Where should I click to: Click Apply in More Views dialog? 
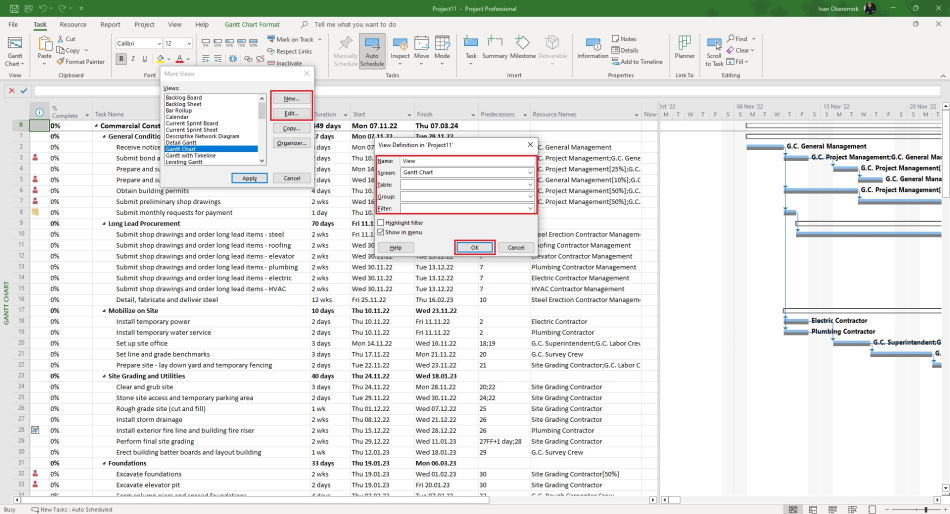[250, 178]
